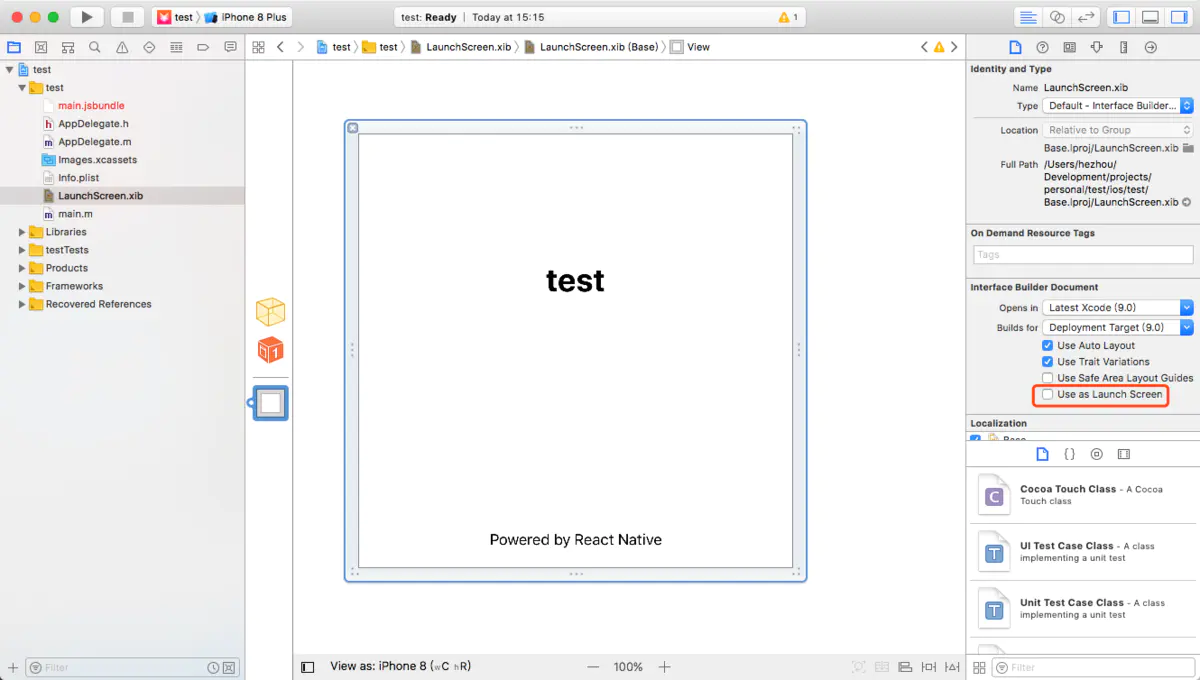Image resolution: width=1200 pixels, height=680 pixels.
Task: Show the Connections inspector arrow icon
Action: click(1150, 47)
